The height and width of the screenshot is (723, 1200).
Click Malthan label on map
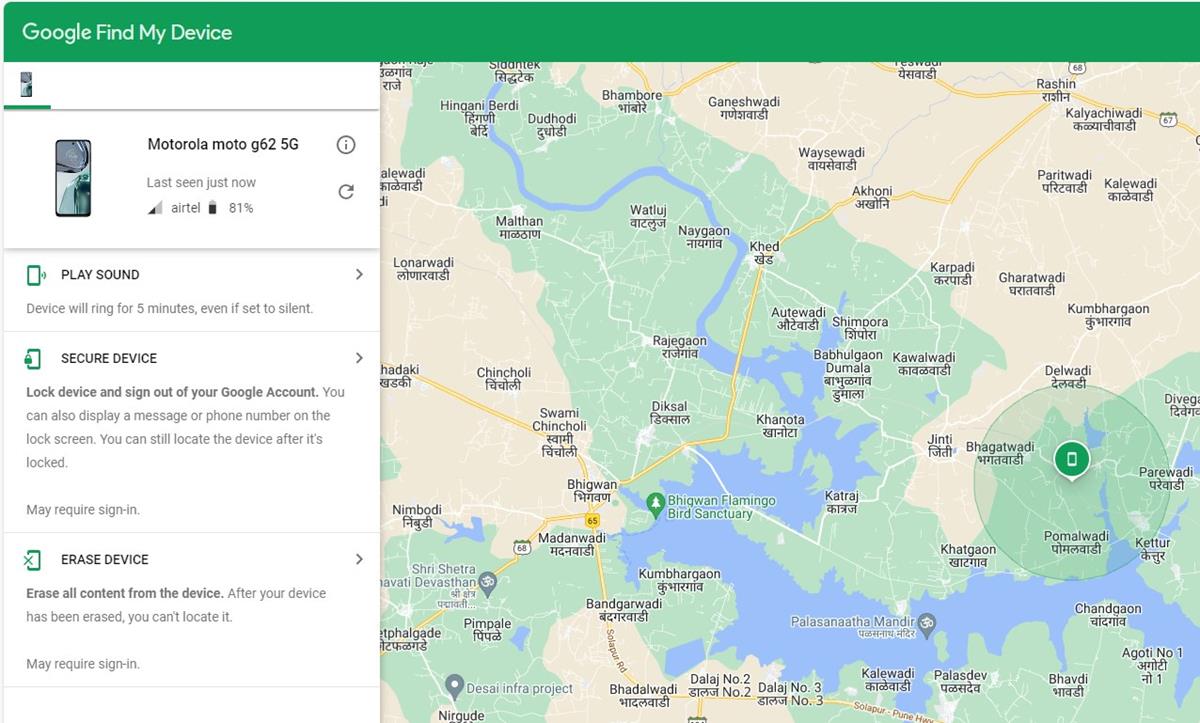pyautogui.click(x=519, y=228)
